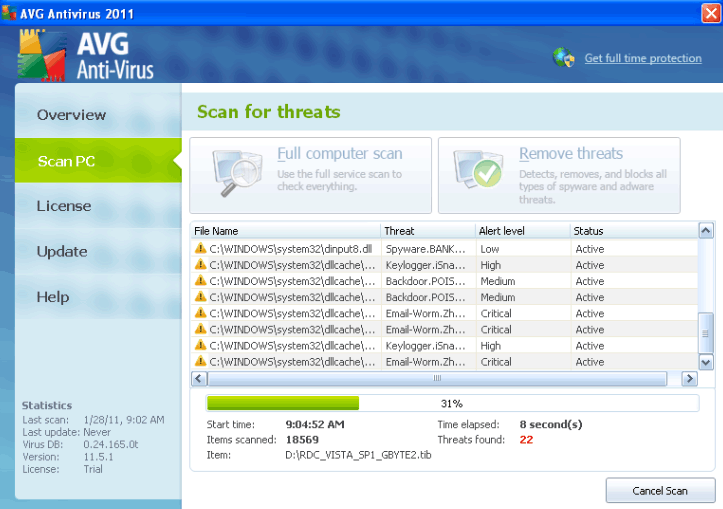Open the License section
This screenshot has width=723, height=509.
pyautogui.click(x=64, y=206)
